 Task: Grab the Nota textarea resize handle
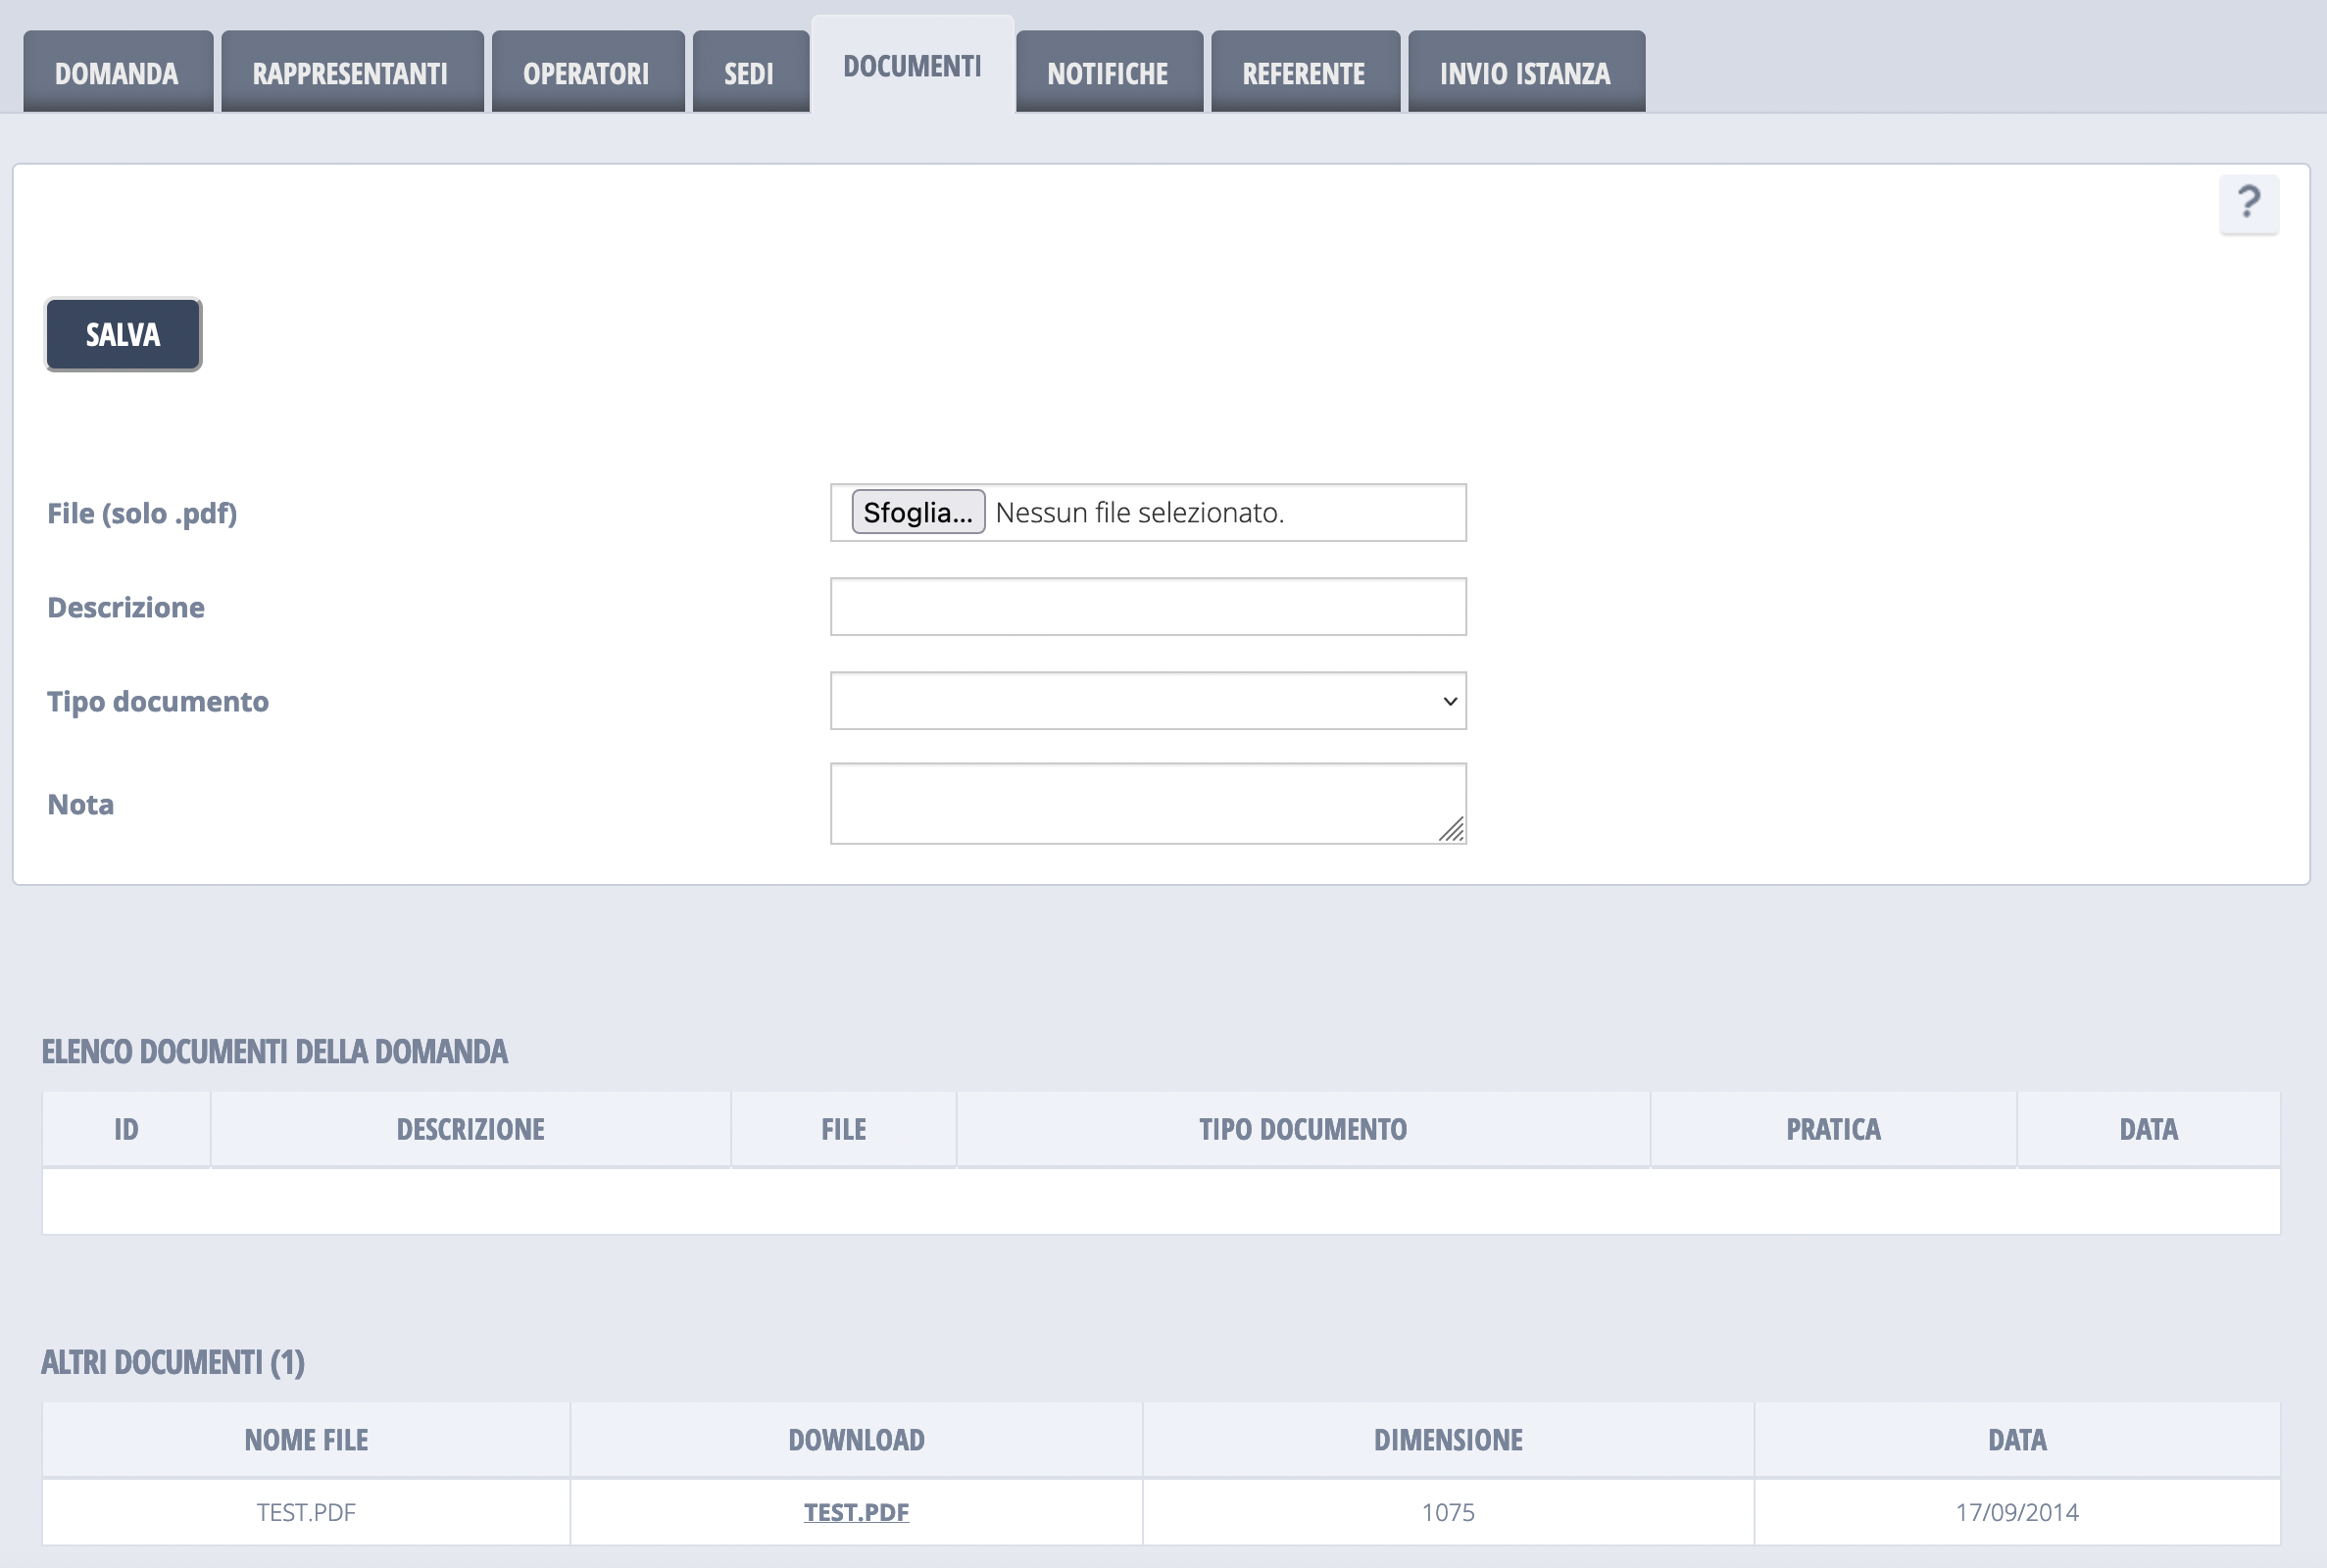point(1453,830)
